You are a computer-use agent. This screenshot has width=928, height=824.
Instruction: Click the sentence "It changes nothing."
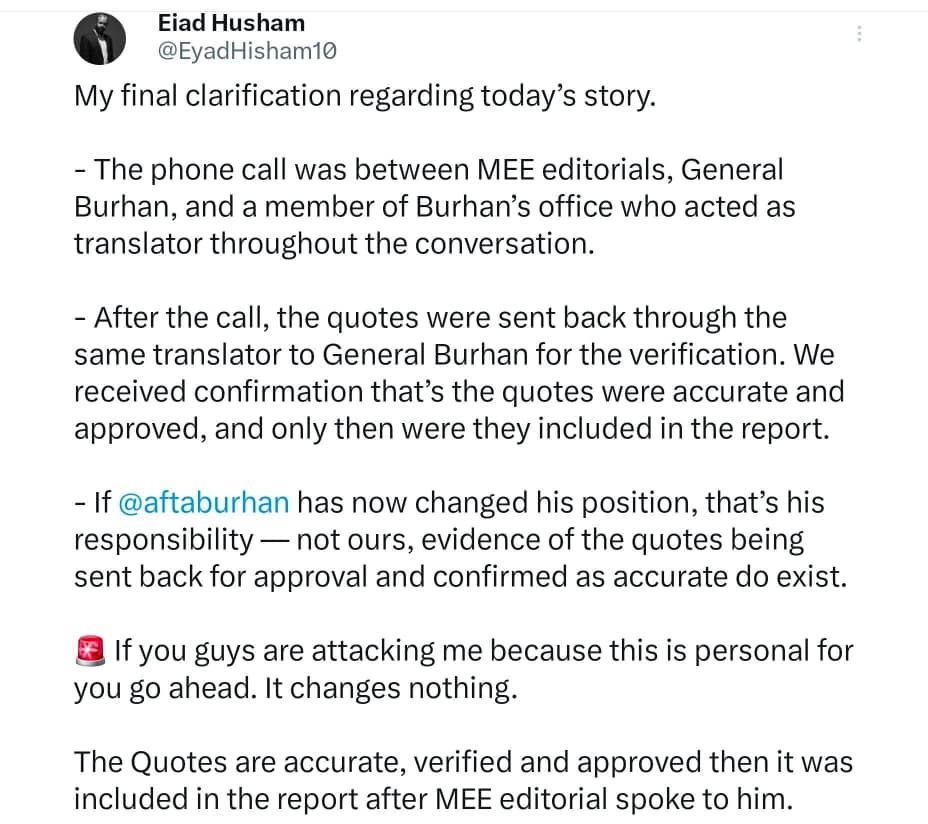coord(391,688)
